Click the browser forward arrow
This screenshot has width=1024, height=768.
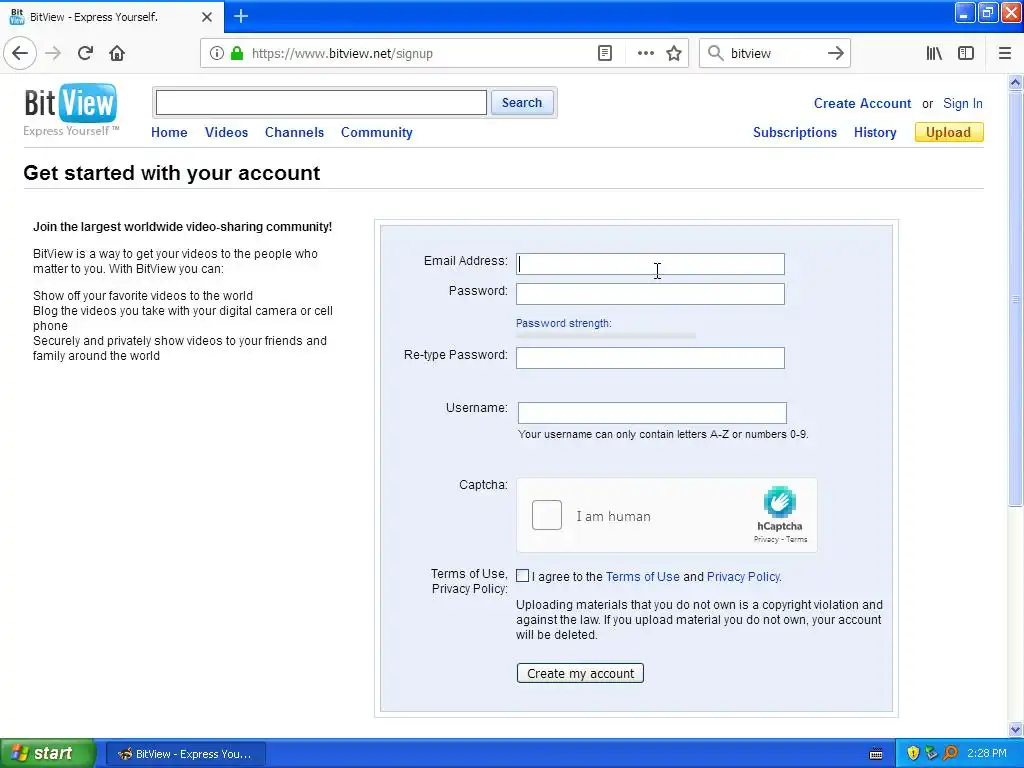[x=54, y=53]
